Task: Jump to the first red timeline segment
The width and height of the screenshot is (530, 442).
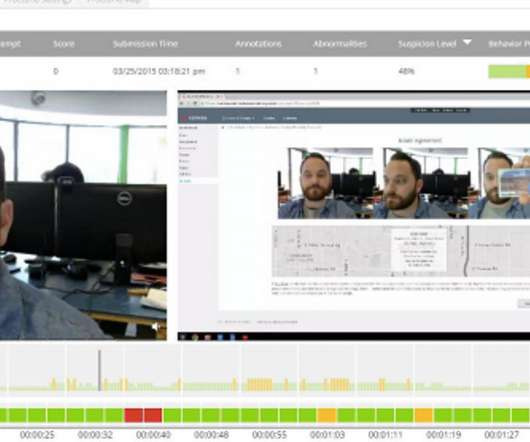Action: (134, 415)
